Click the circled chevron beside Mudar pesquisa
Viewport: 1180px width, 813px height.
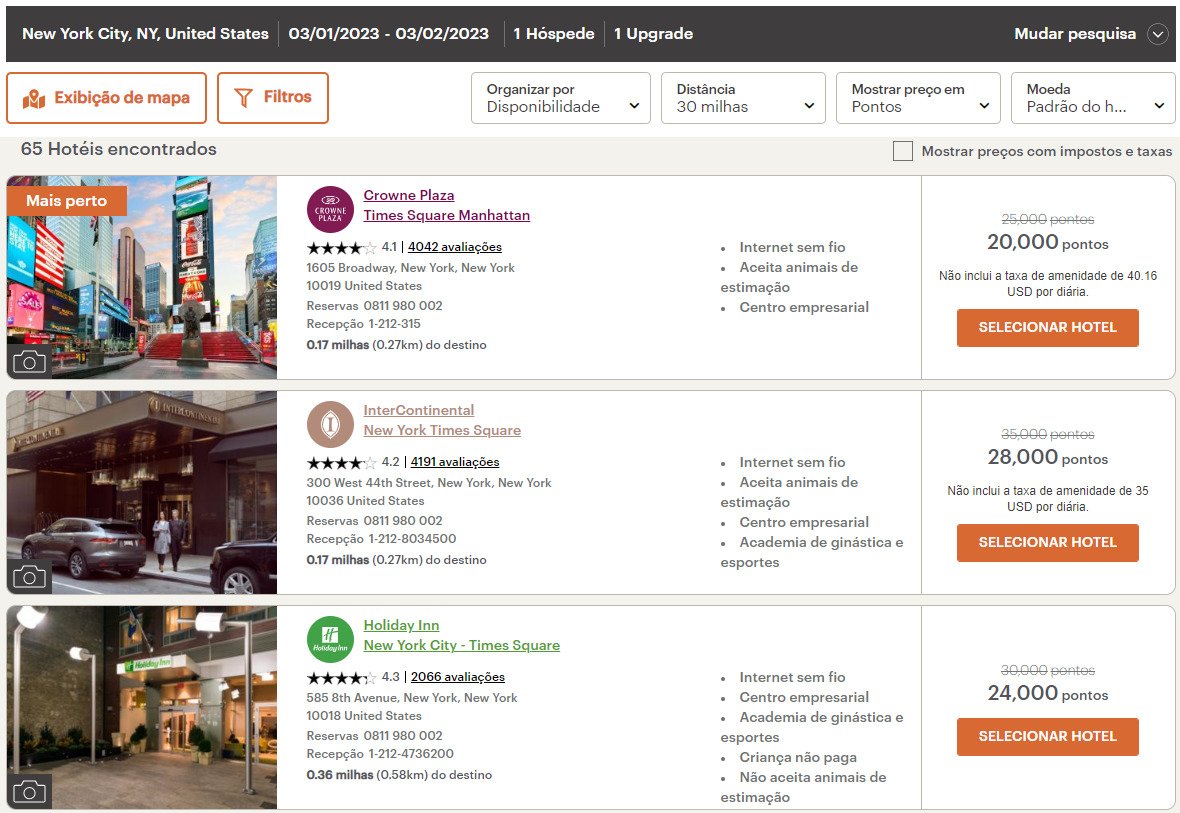[1157, 34]
